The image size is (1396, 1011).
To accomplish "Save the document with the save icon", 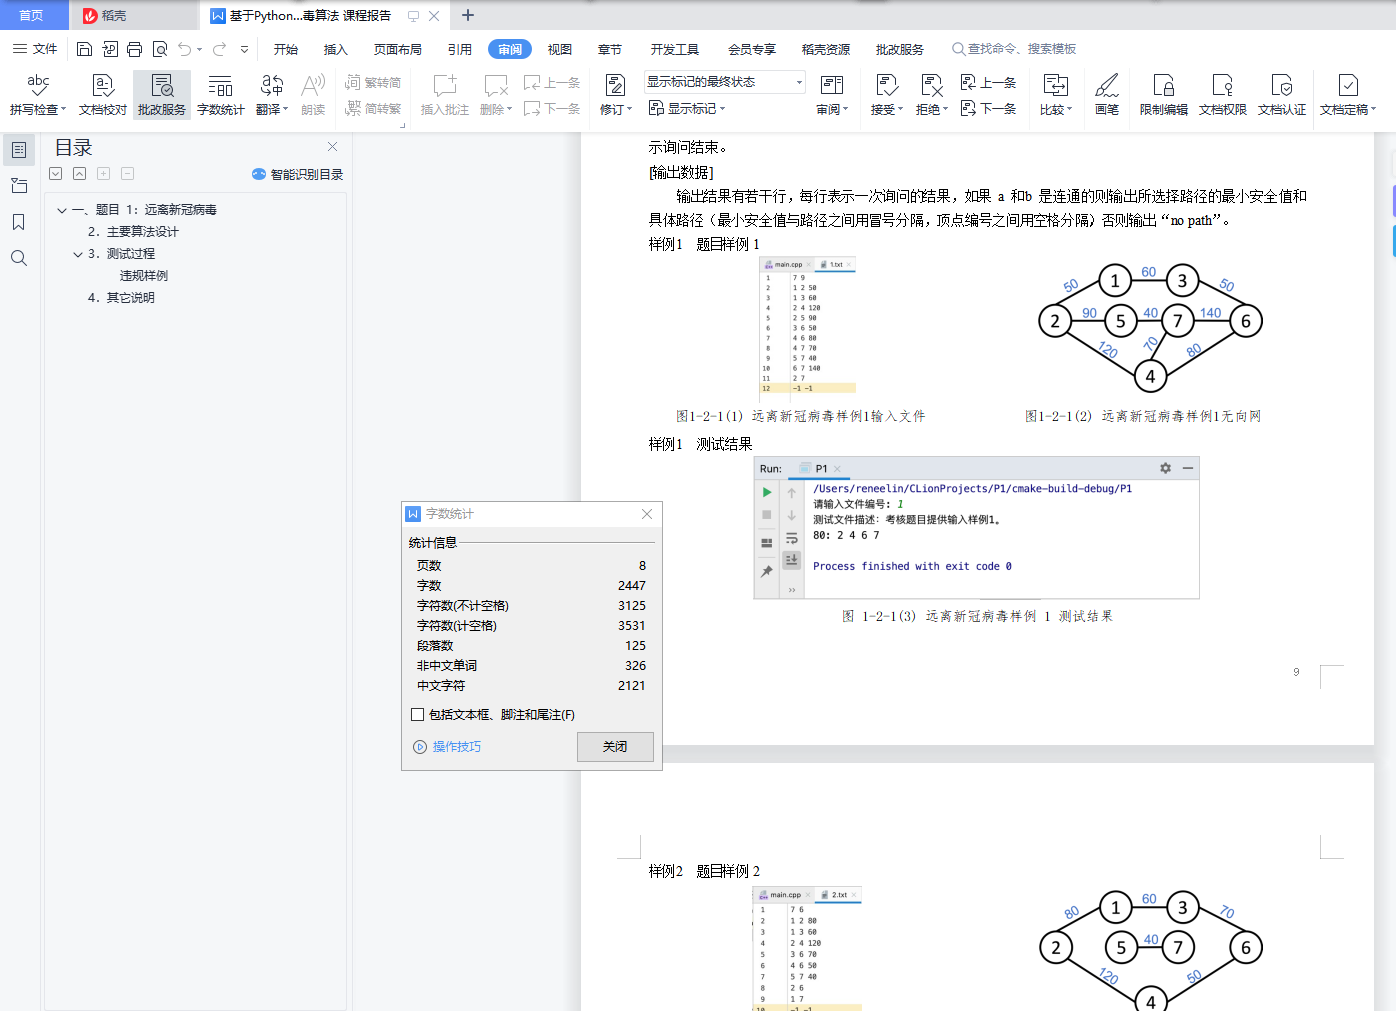I will click(84, 49).
